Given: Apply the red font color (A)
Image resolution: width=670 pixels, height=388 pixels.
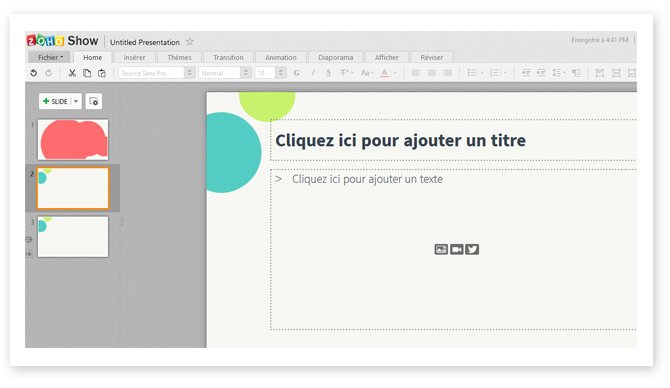Looking at the screenshot, I should tap(385, 73).
